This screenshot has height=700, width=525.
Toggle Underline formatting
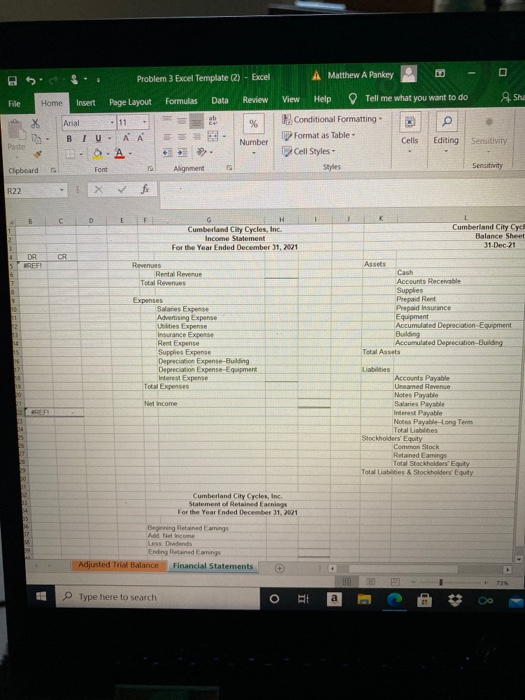click(x=98, y=138)
